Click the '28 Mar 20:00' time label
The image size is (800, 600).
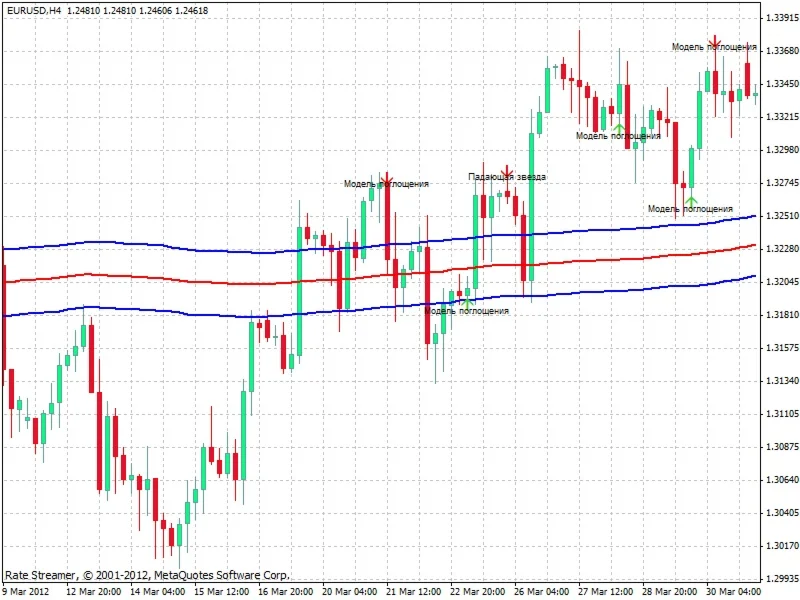pyautogui.click(x=669, y=591)
